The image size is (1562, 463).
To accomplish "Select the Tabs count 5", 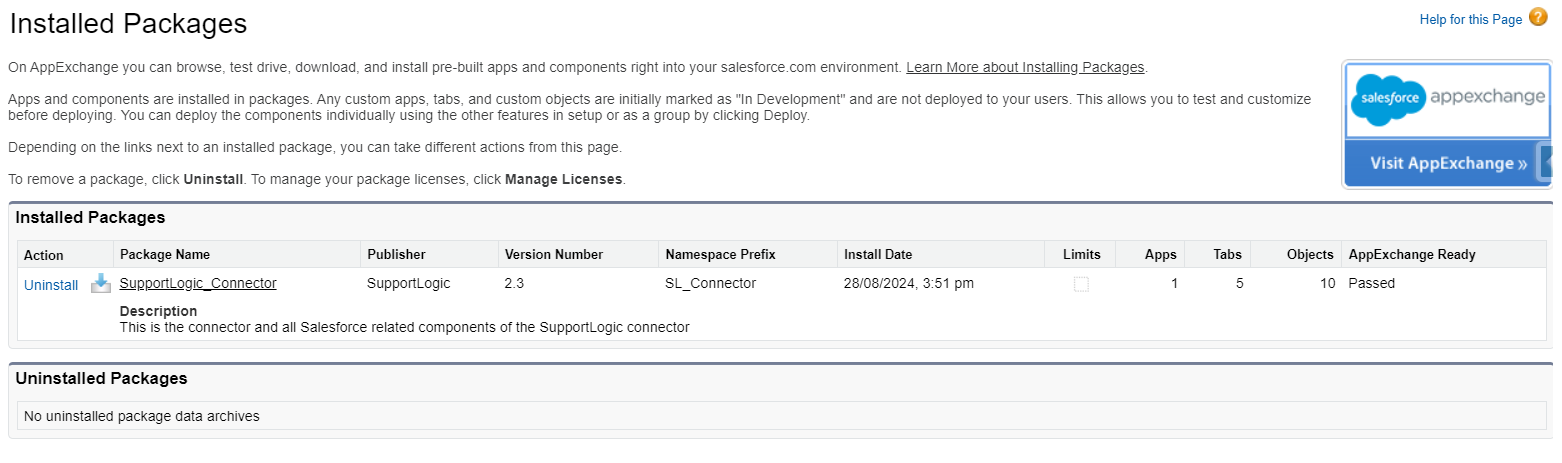I will click(x=1239, y=283).
